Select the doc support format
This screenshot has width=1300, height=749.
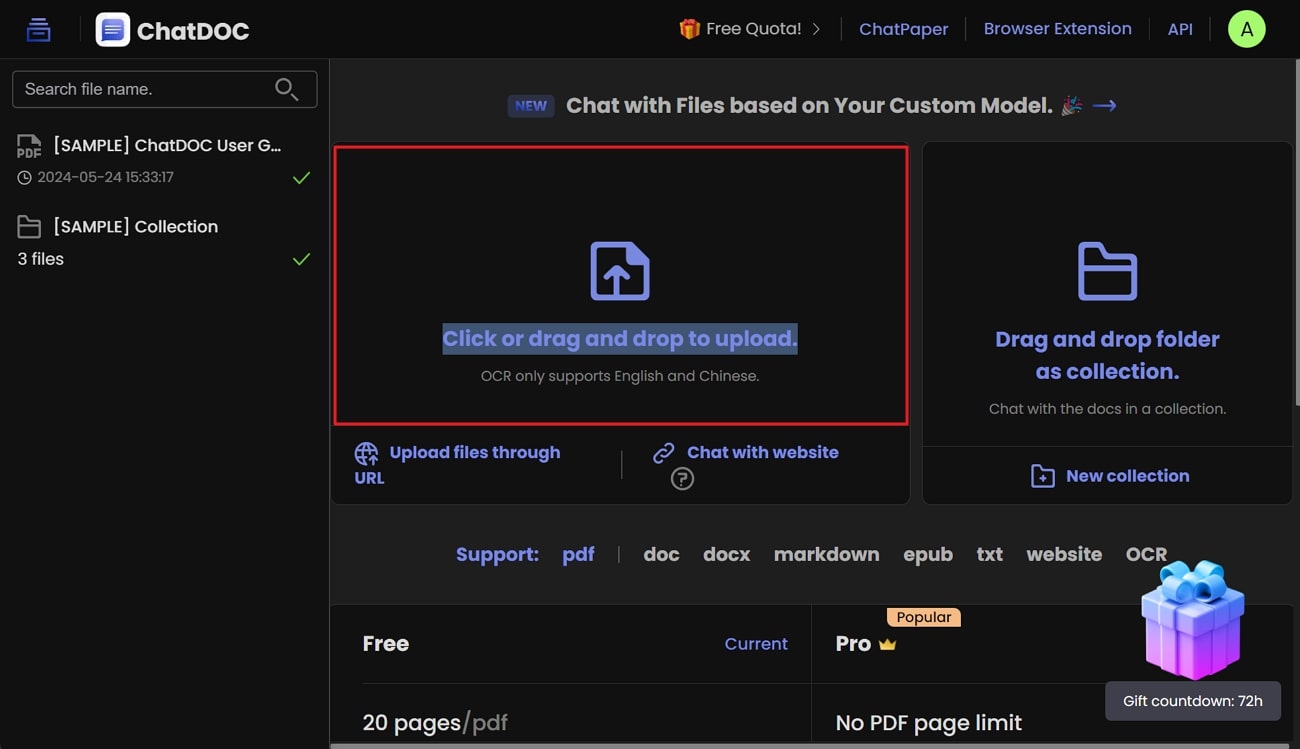661,554
